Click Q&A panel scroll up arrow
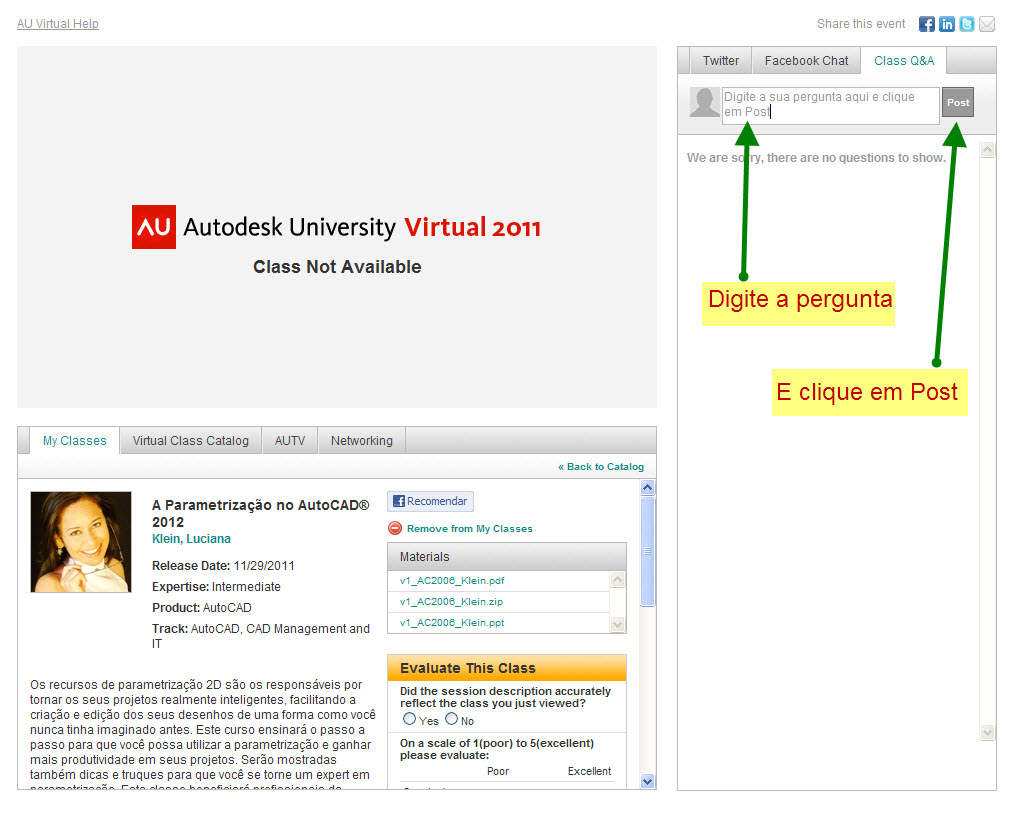Screen dimensions: 1011x820 987,150
